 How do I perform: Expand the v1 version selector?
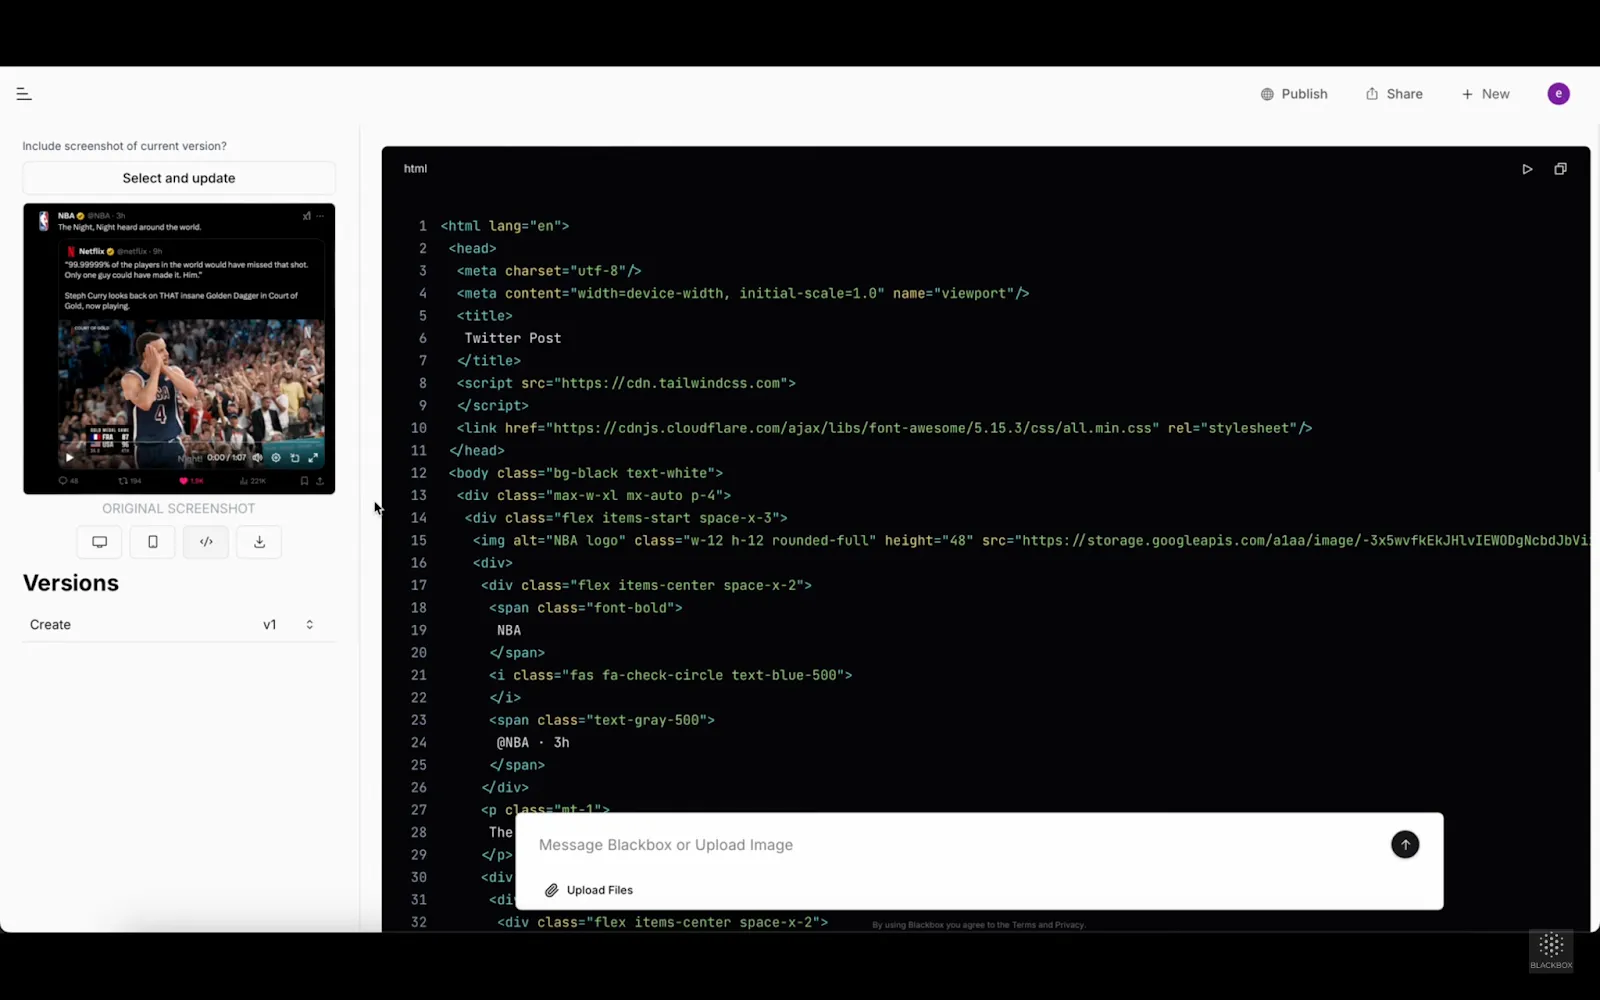tap(310, 625)
